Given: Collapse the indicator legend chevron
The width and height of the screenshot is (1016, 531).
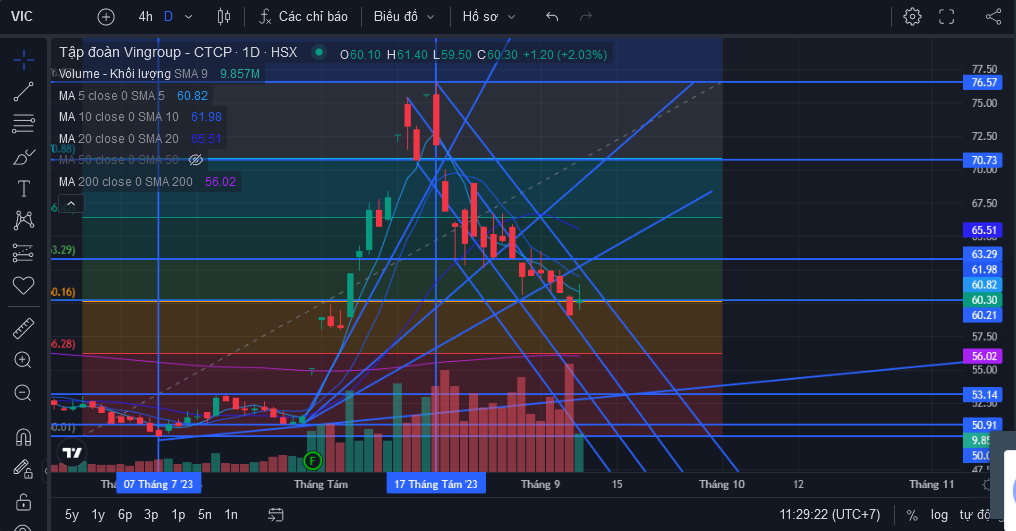Looking at the screenshot, I should click(71, 204).
